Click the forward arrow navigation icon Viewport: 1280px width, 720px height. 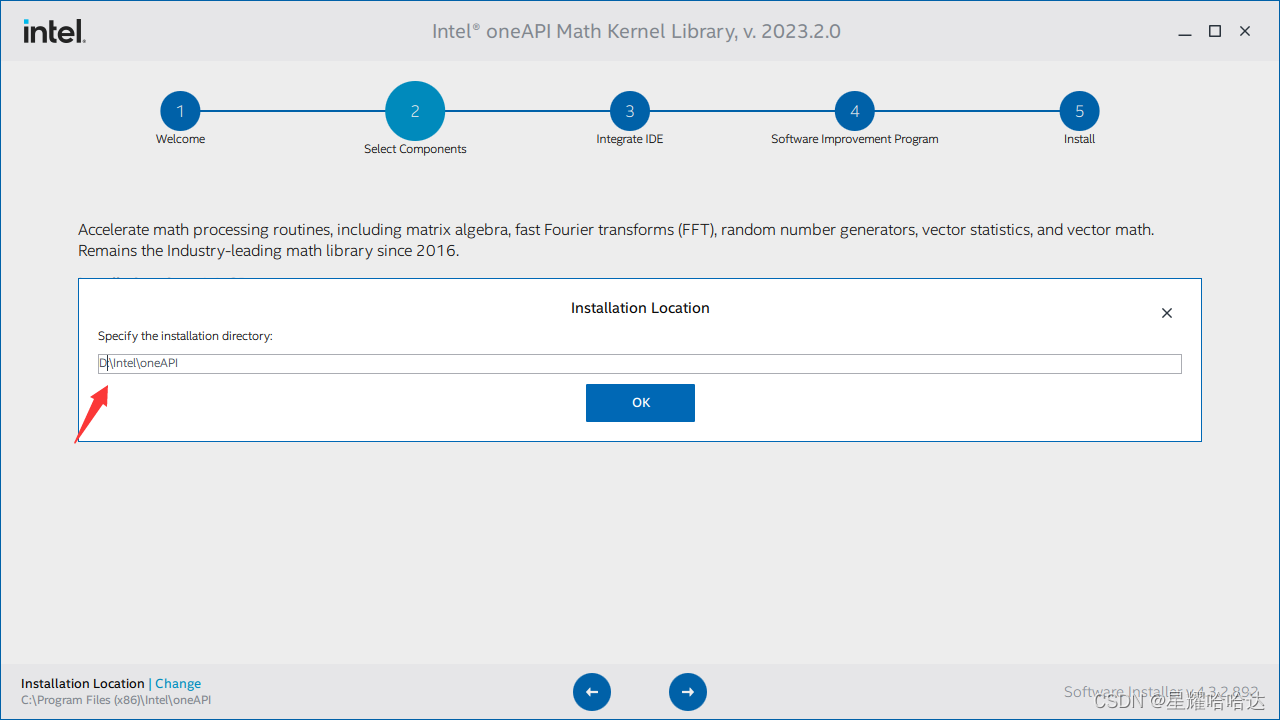point(687,691)
